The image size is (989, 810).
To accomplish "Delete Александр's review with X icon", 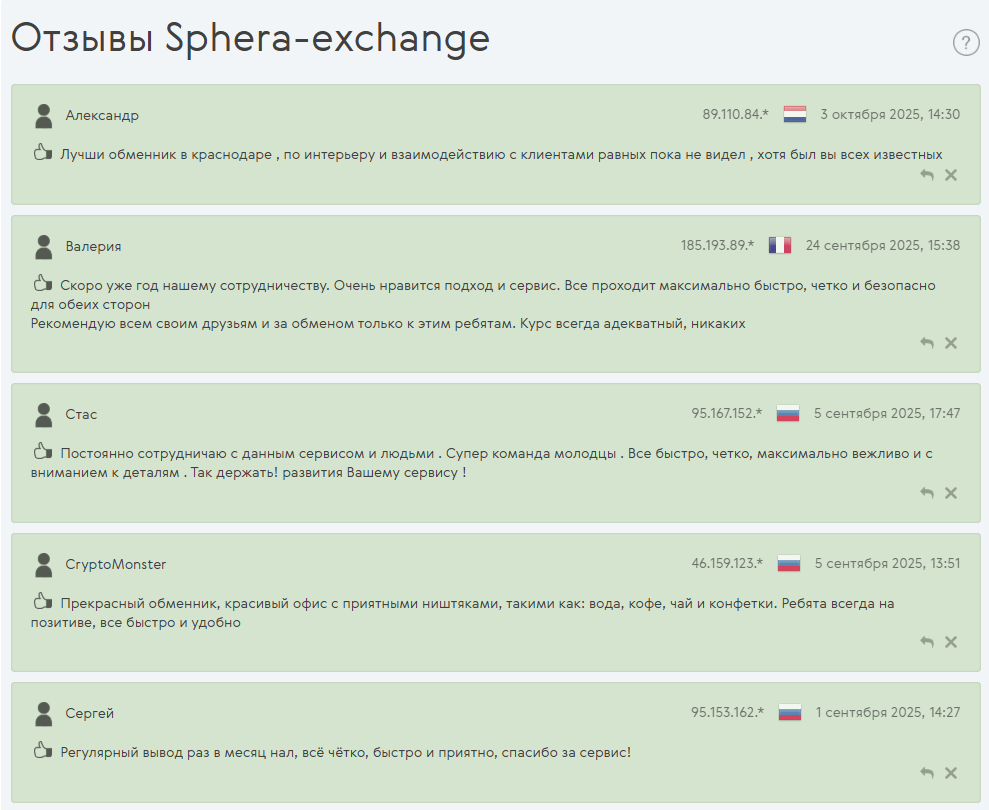I will [951, 175].
